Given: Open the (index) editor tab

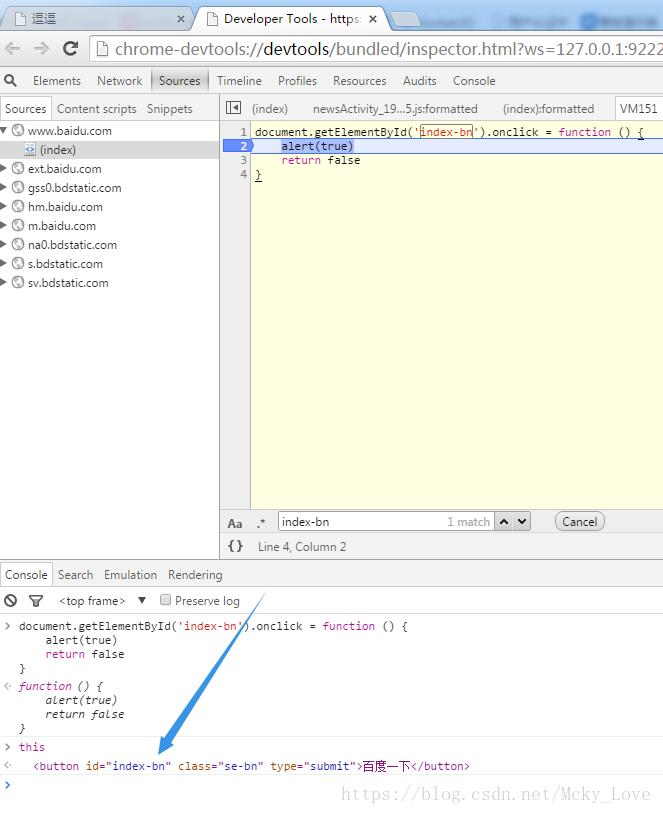Looking at the screenshot, I should tap(269, 108).
